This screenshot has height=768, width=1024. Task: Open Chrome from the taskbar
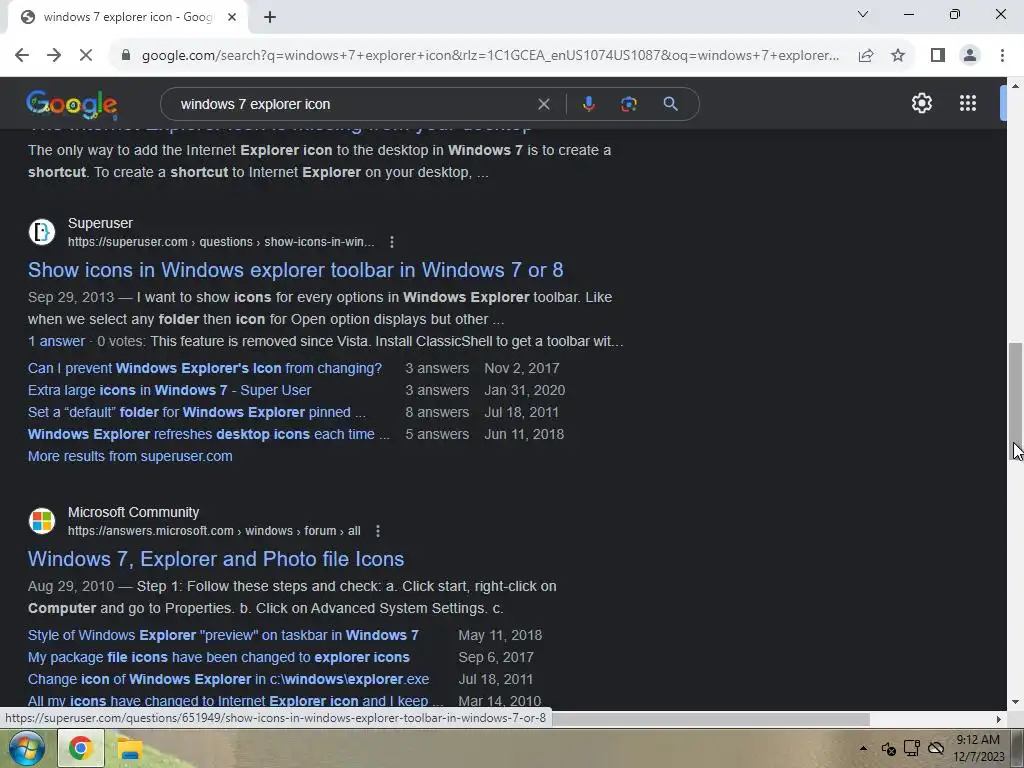point(81,748)
